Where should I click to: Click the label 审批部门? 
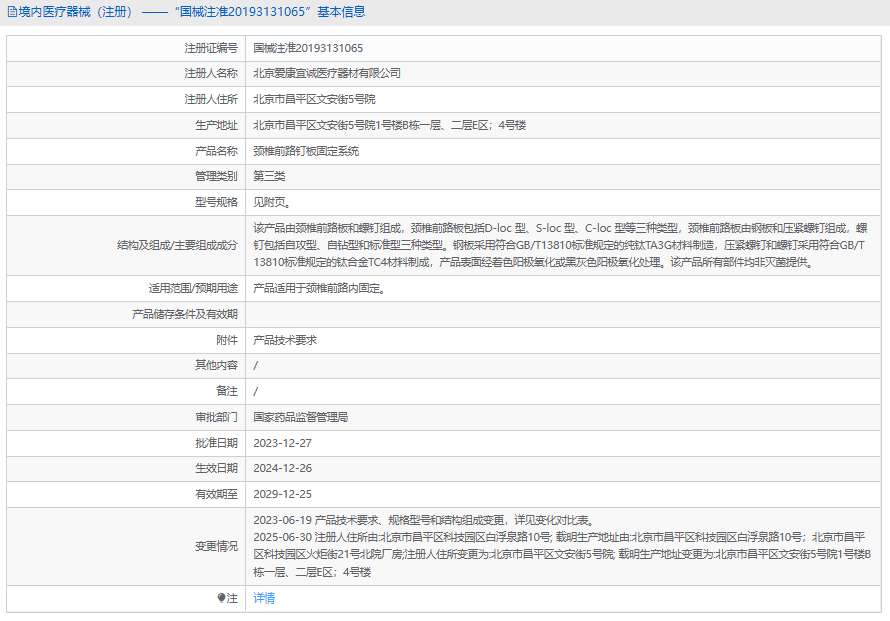pyautogui.click(x=216, y=417)
